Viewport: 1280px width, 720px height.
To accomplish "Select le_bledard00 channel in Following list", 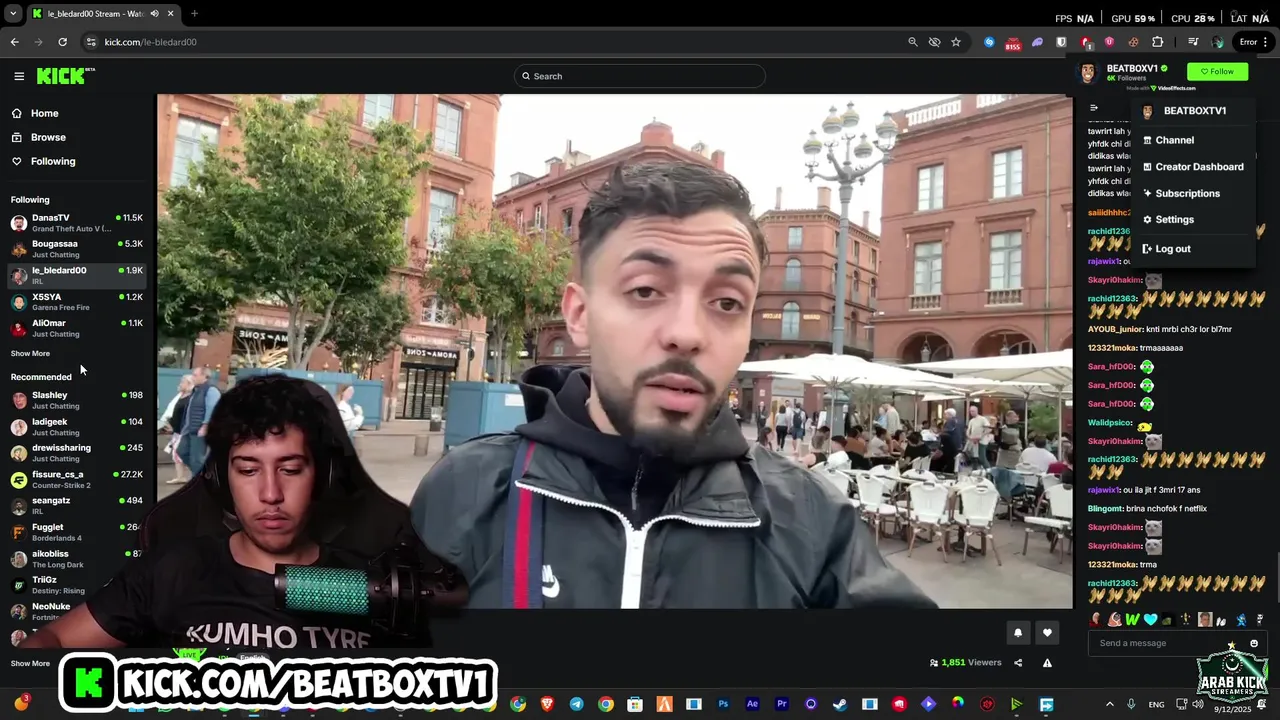I will pos(77,275).
